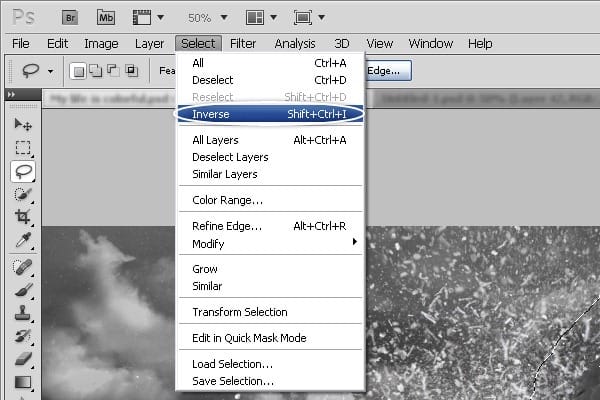Enable Add to Selection mode

pos(96,71)
